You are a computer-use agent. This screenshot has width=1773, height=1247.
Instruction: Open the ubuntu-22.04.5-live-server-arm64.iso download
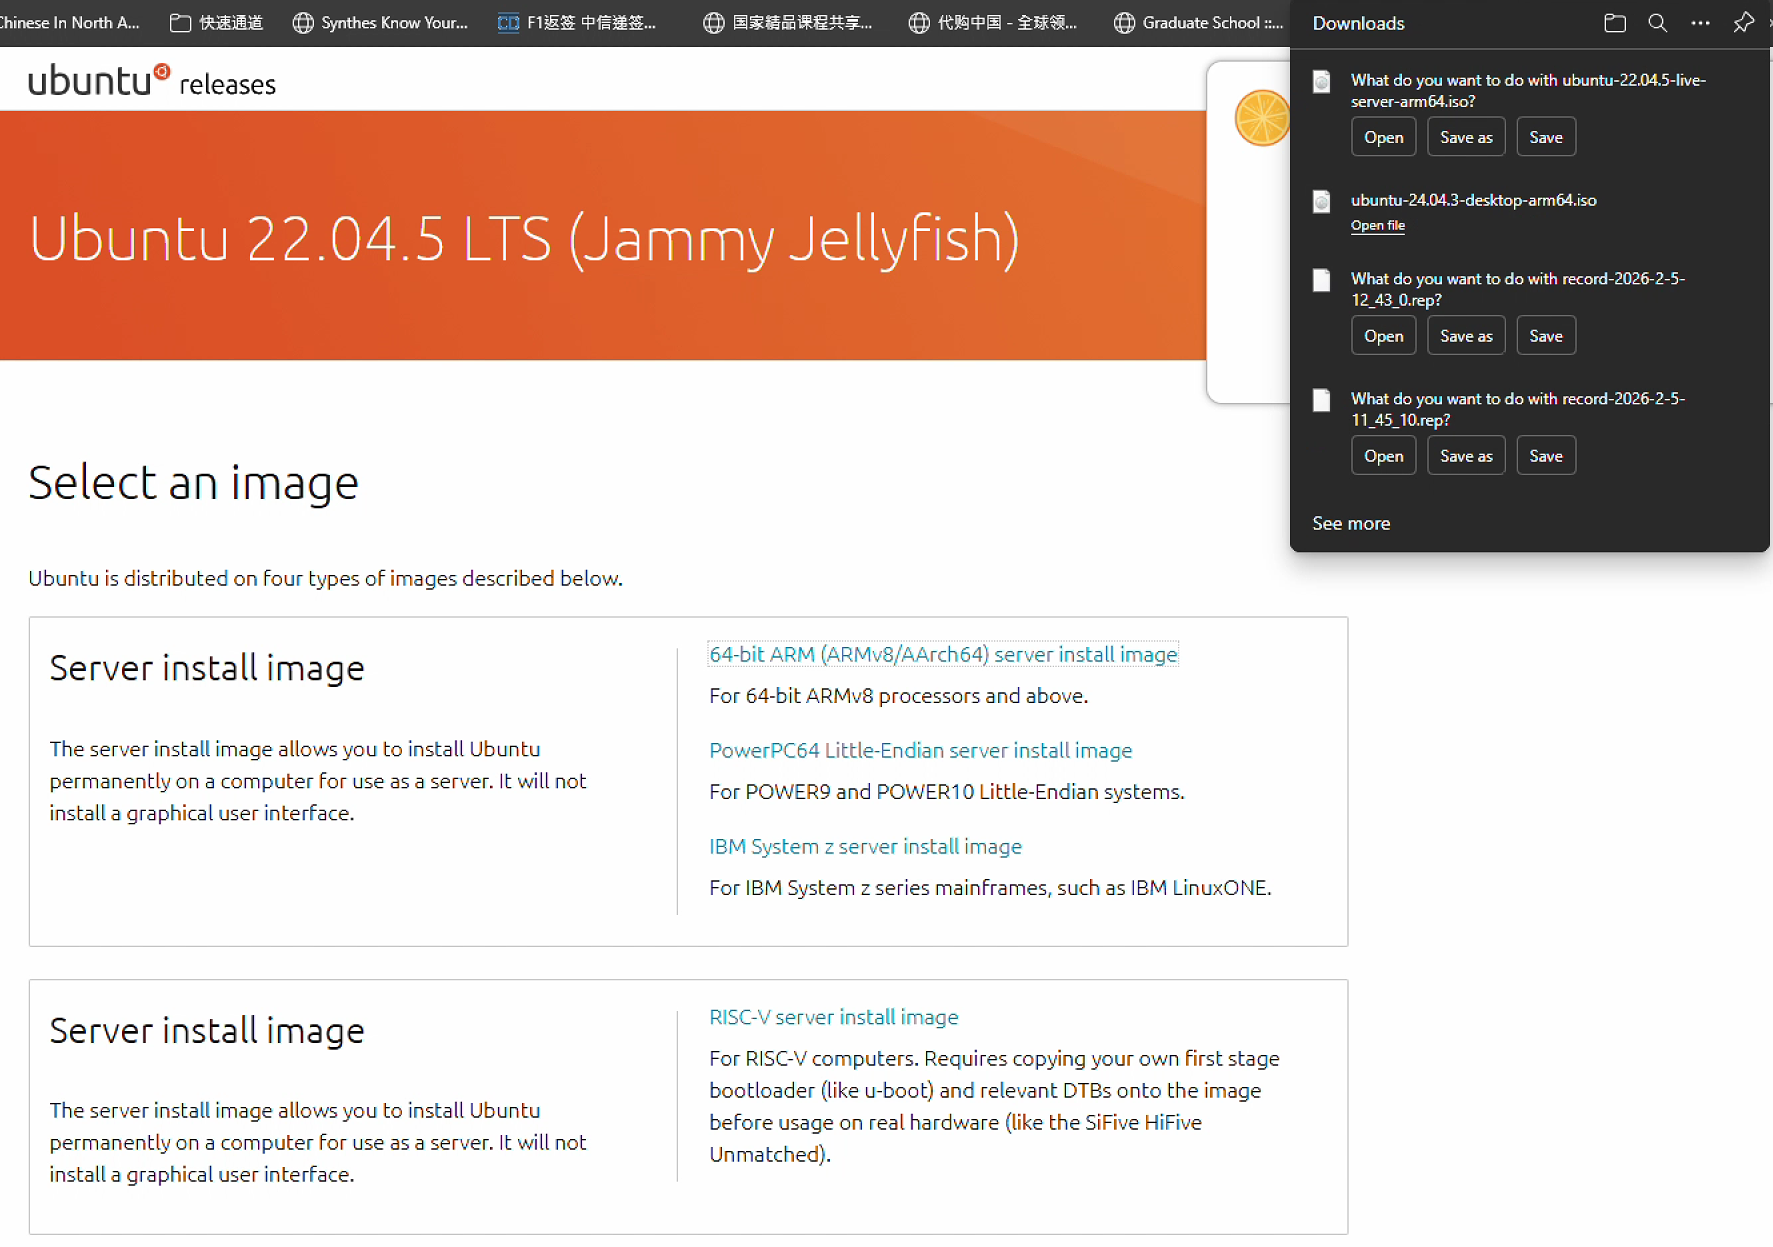(x=1383, y=137)
